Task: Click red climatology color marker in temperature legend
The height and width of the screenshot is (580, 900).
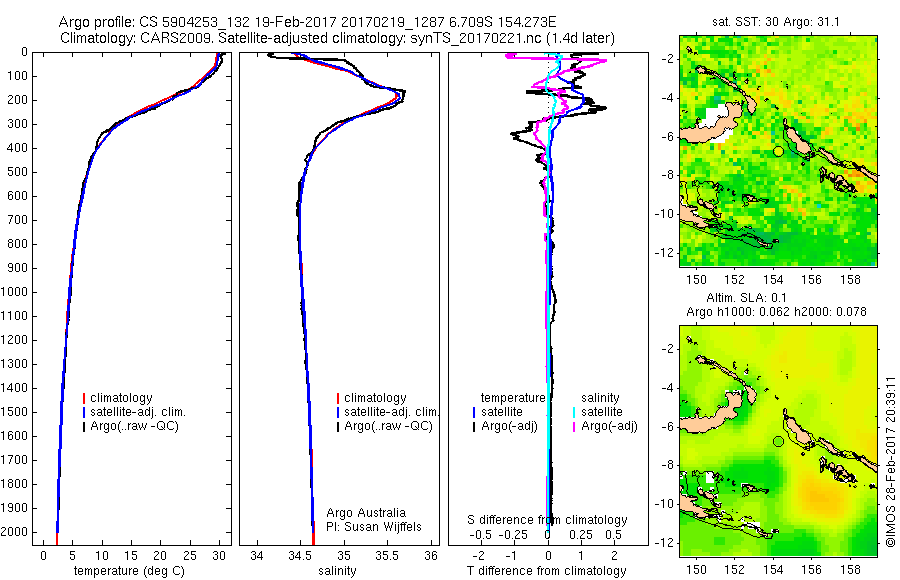Action: (84, 398)
